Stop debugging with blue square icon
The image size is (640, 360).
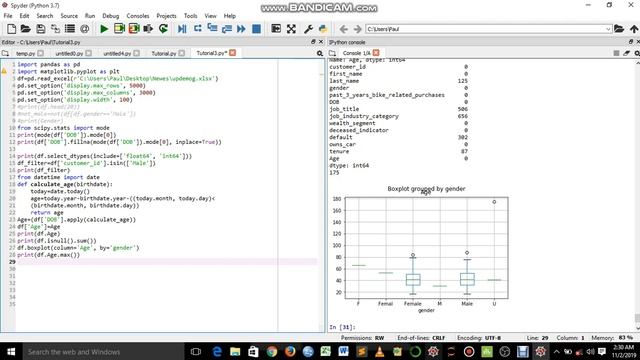tap(256, 29)
